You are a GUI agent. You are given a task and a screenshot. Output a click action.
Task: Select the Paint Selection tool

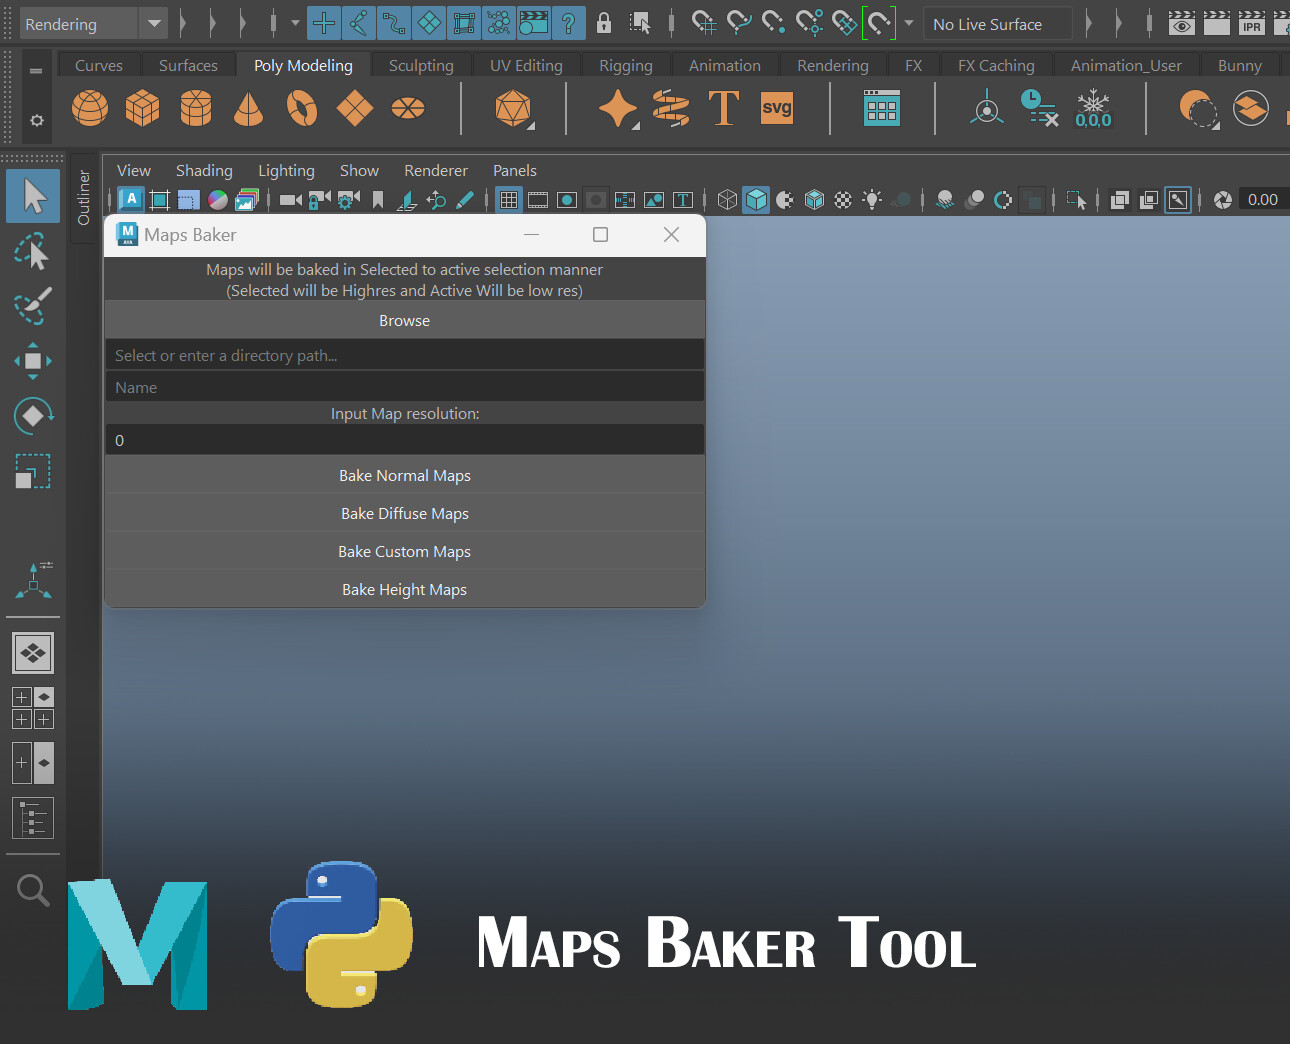(33, 307)
